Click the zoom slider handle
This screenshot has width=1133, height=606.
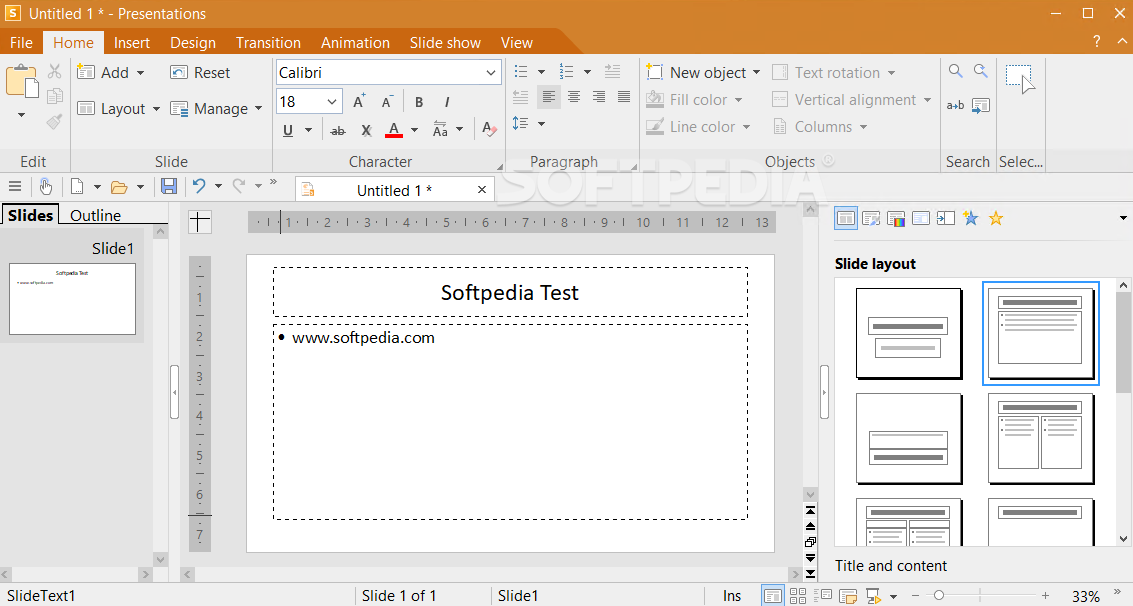[939, 596]
